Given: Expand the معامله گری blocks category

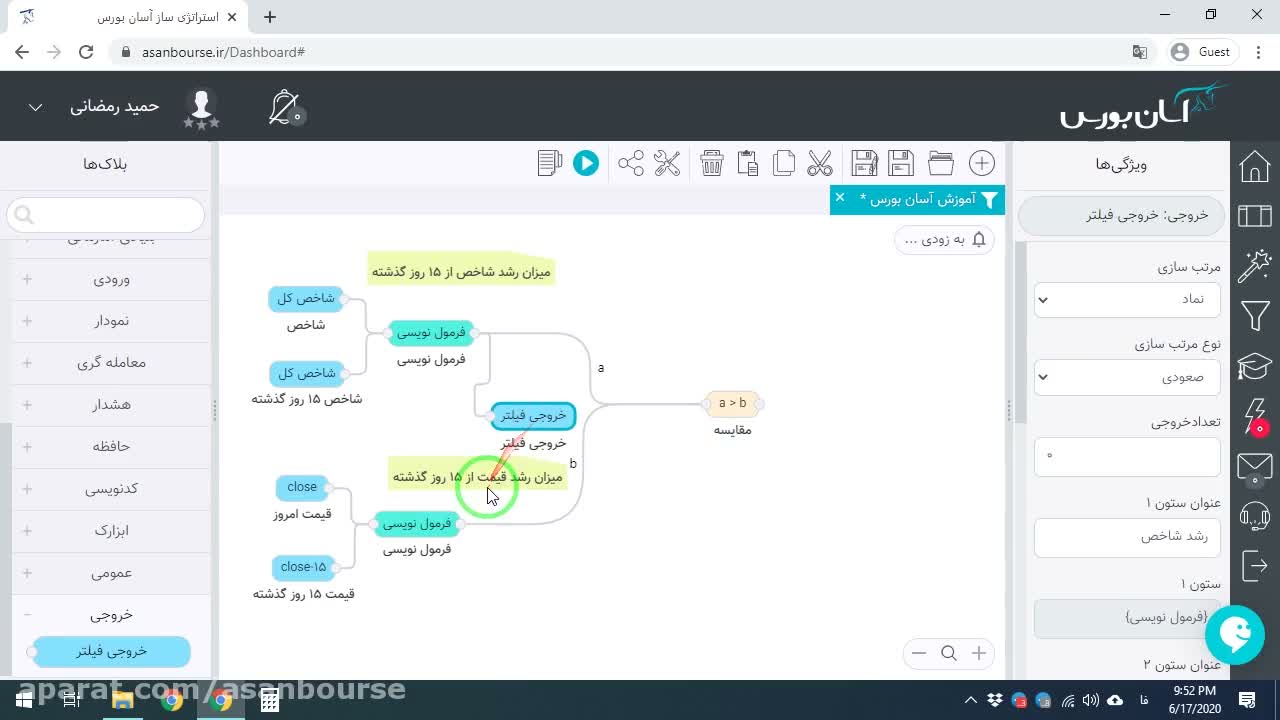Looking at the screenshot, I should coord(111,363).
